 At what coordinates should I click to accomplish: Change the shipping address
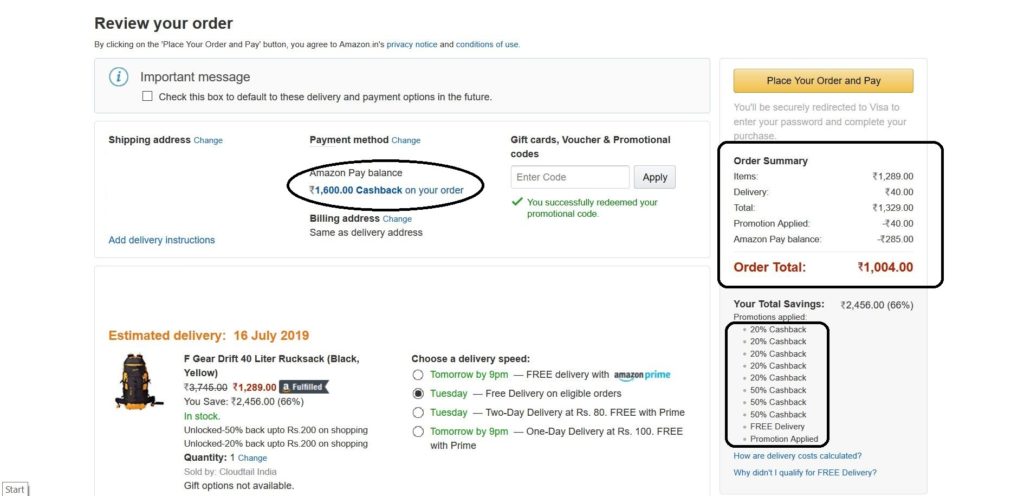click(208, 141)
